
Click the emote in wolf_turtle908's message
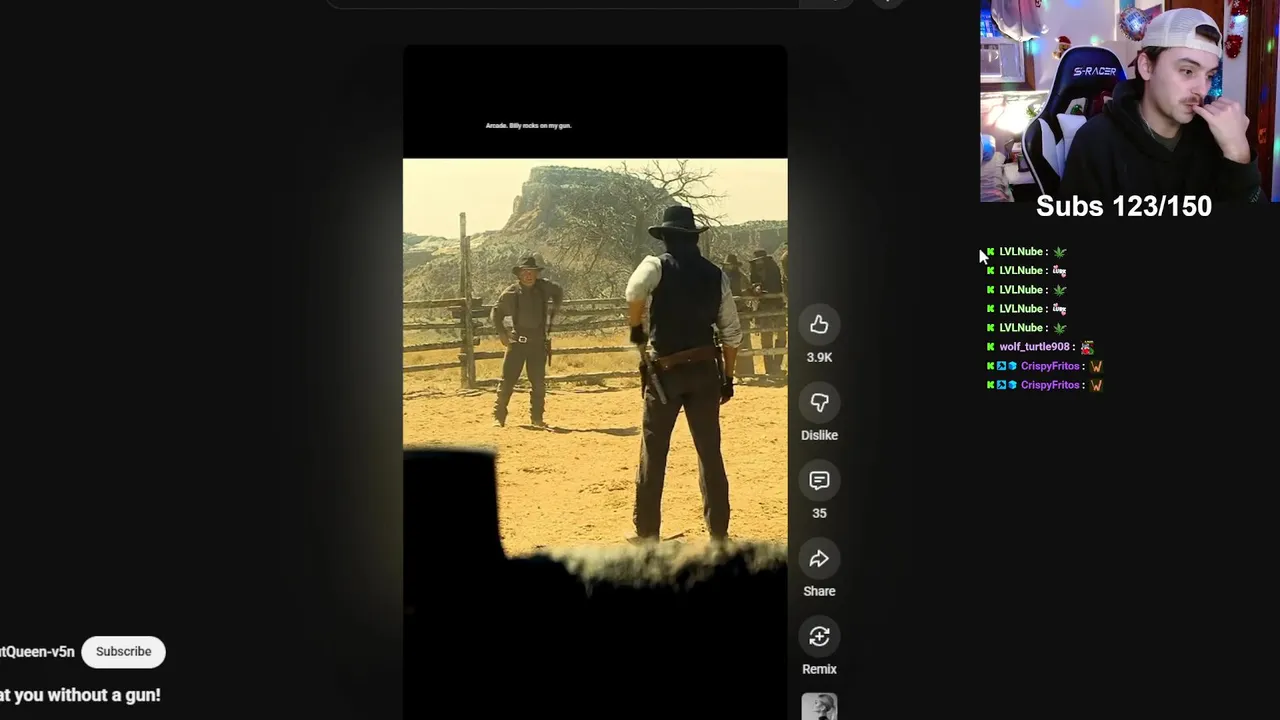point(1087,347)
